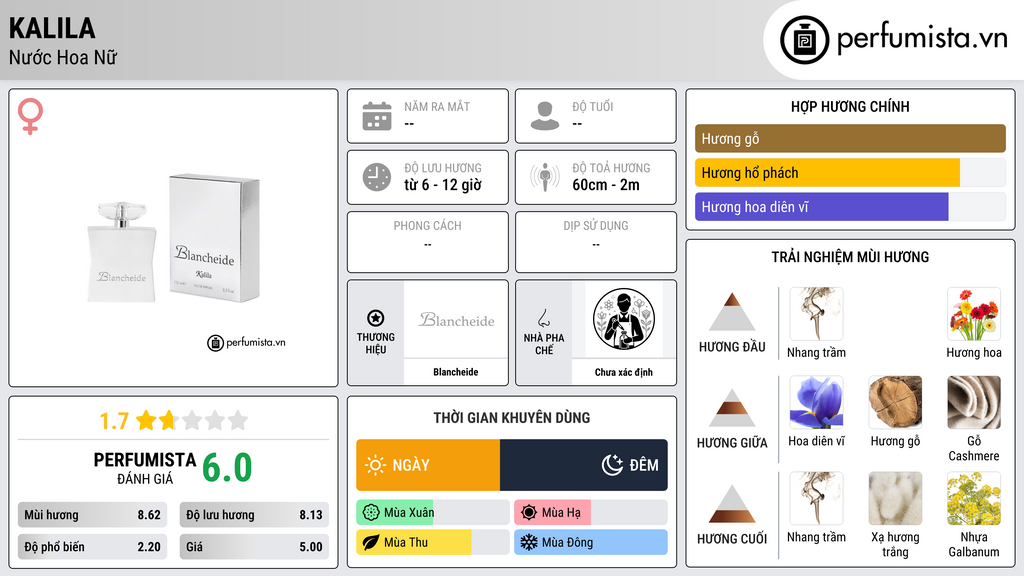Click the sun icon in Ngày bar
The width and height of the screenshot is (1024, 576).
[375, 465]
